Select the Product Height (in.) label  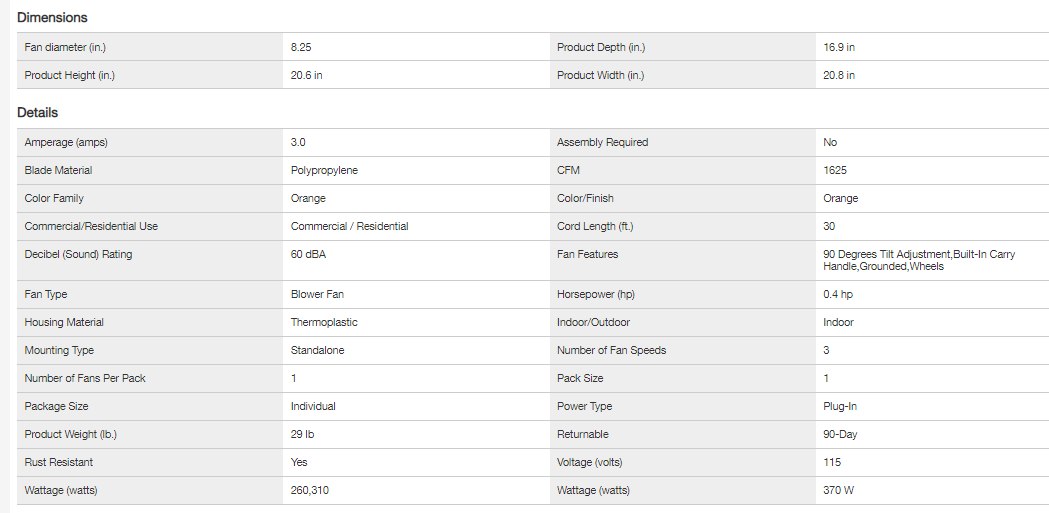68,75
